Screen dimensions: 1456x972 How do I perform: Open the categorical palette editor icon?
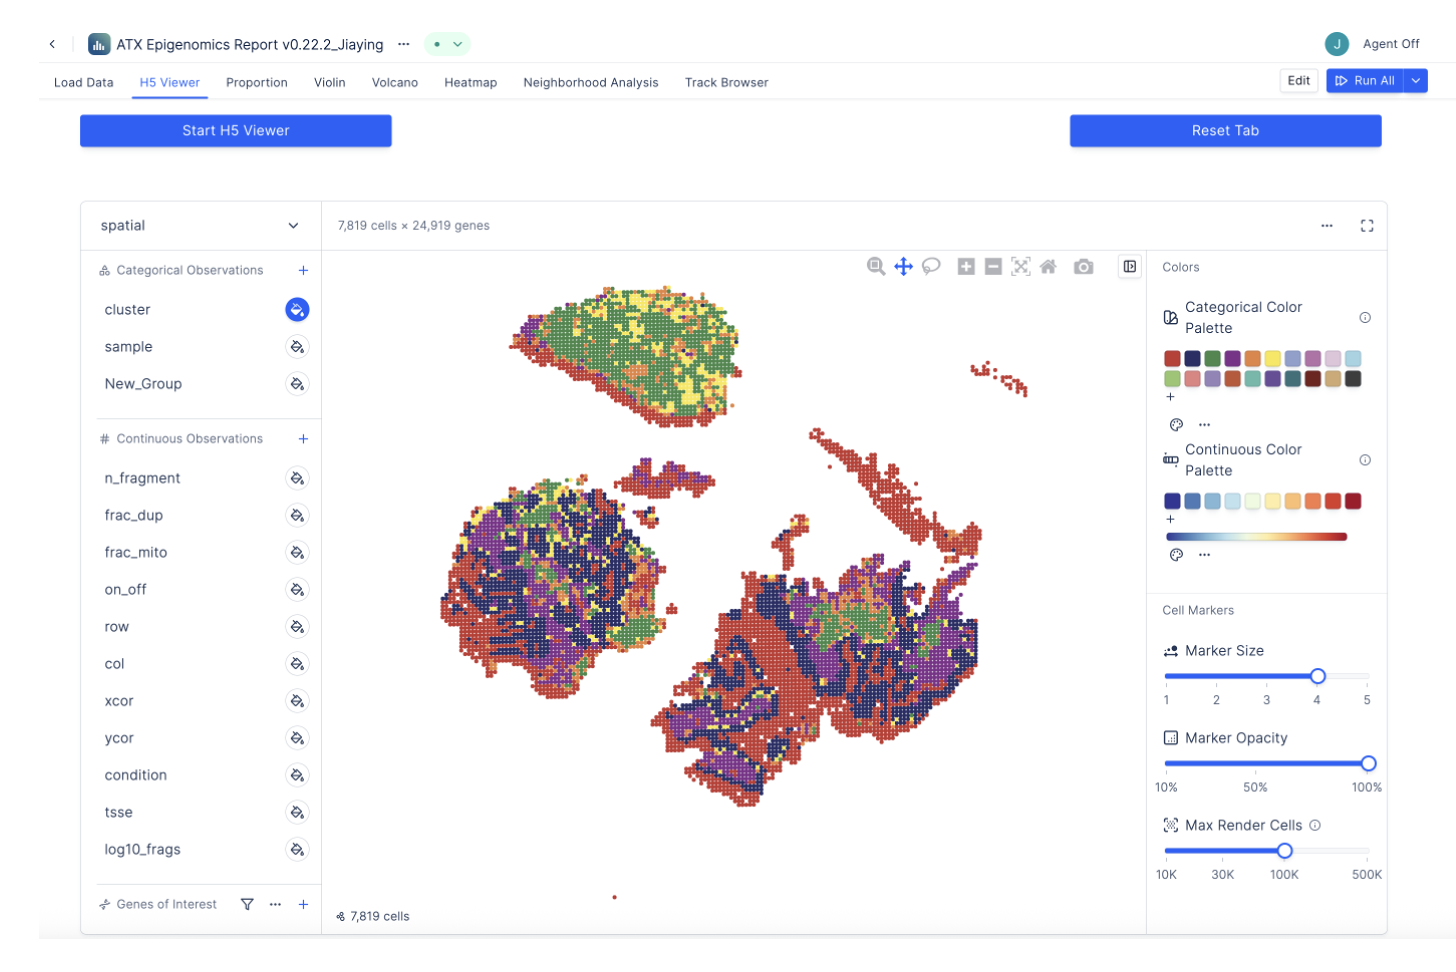point(1176,424)
